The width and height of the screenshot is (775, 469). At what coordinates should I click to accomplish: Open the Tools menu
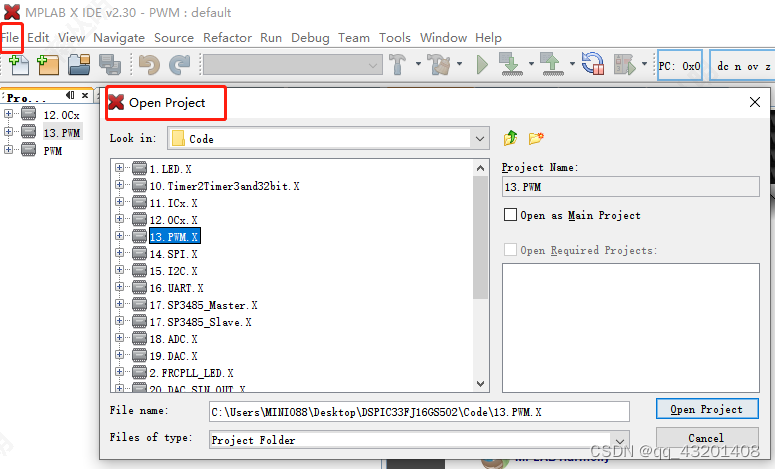(395, 38)
